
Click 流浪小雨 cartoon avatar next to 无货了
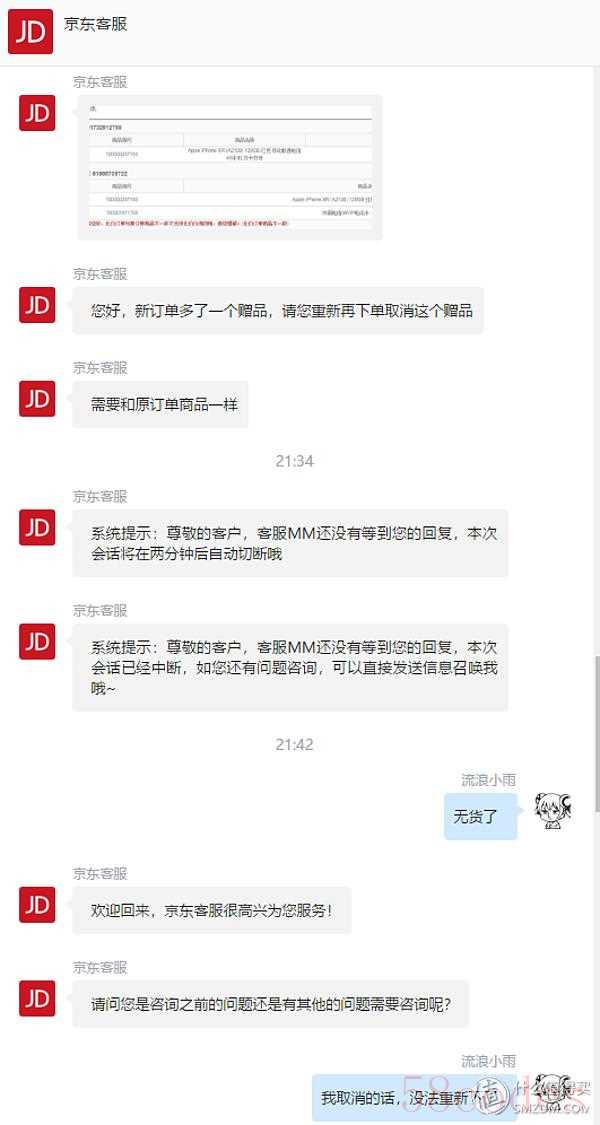click(x=553, y=811)
